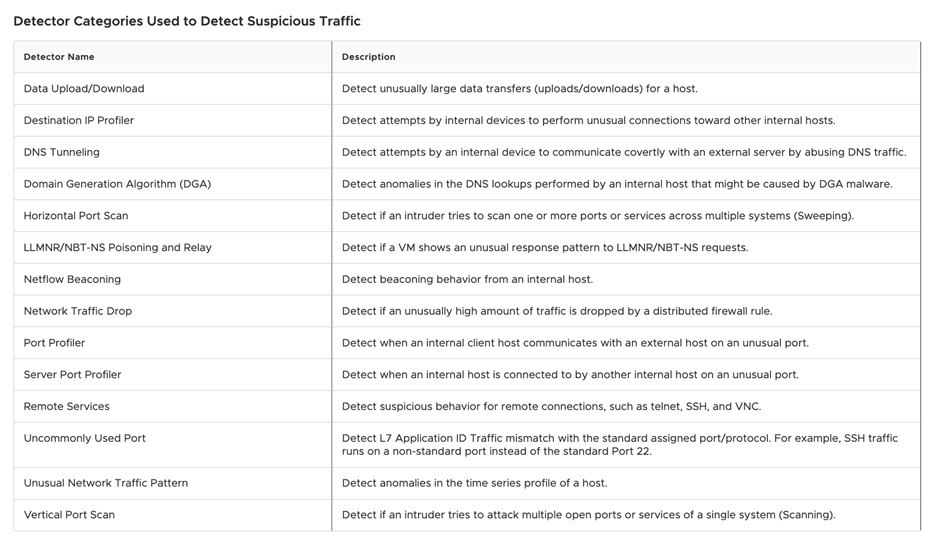Image resolution: width=936 pixels, height=547 pixels.
Task: Click the Description column header
Action: [x=369, y=57]
